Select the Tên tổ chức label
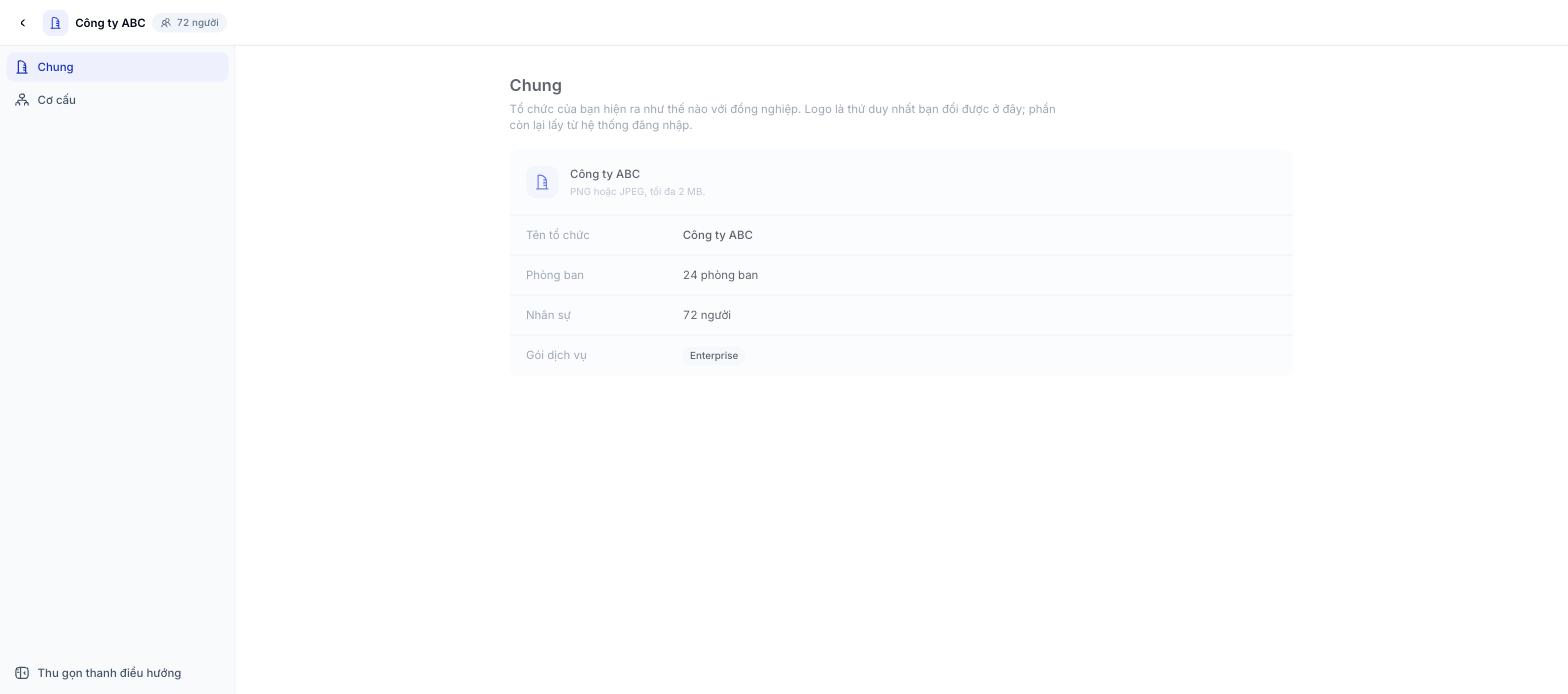 point(558,235)
